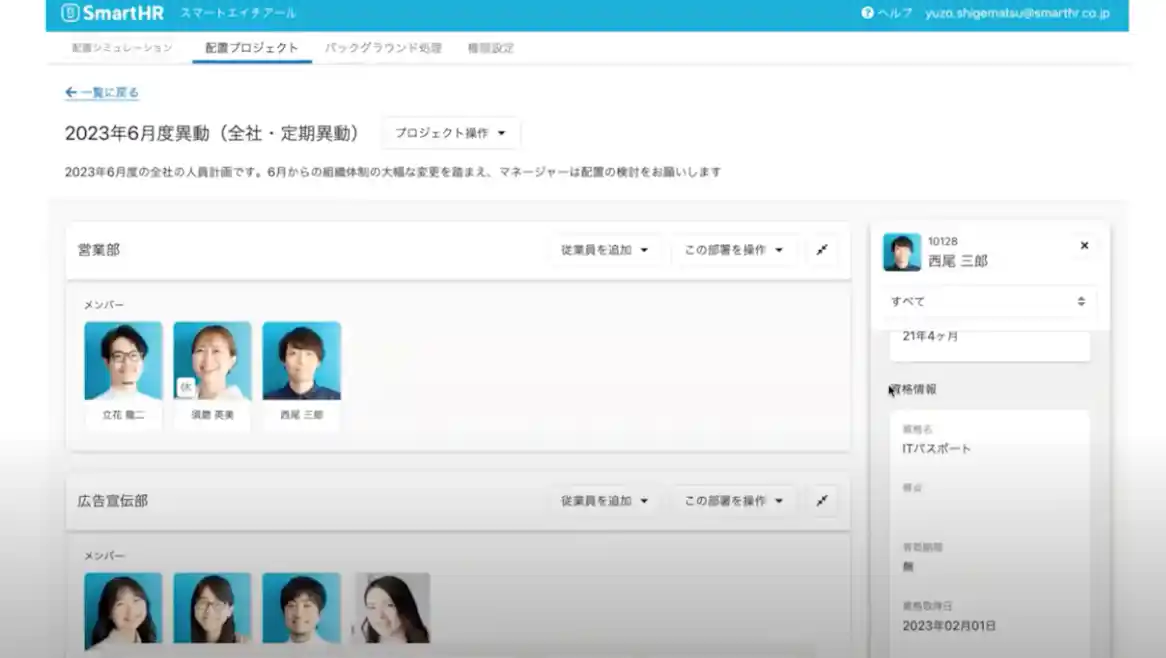Image resolution: width=1166 pixels, height=658 pixels.
Task: Click 西尾 三郎 avatar in detail panel
Action: pyautogui.click(x=901, y=253)
